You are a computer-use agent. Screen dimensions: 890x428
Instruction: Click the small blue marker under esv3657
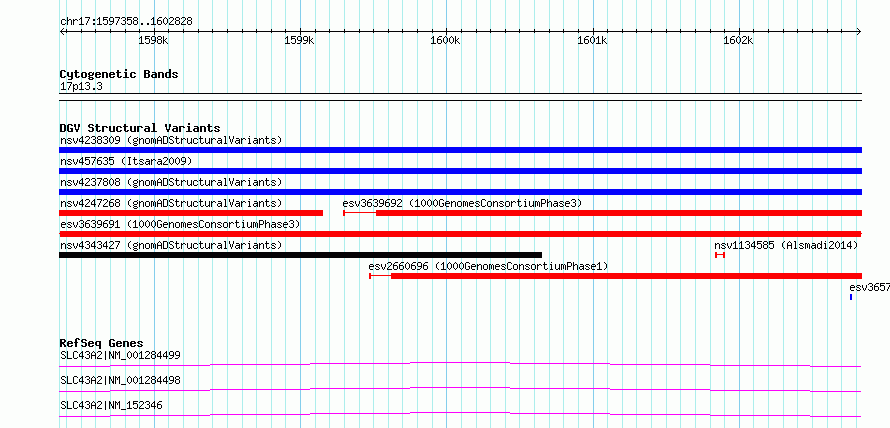[851, 297]
